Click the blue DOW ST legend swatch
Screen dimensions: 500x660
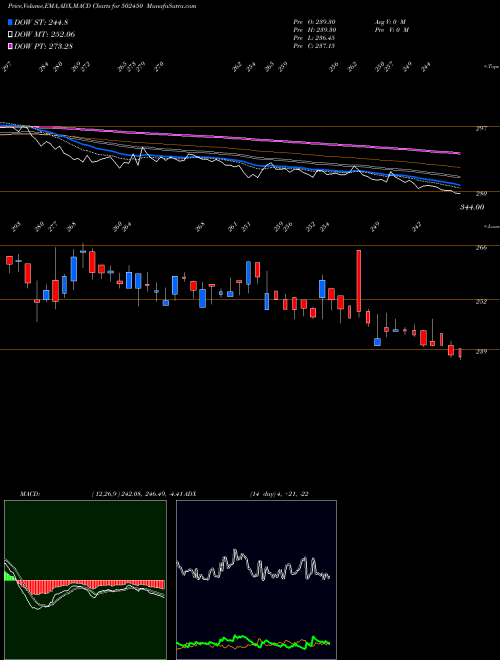(11, 22)
